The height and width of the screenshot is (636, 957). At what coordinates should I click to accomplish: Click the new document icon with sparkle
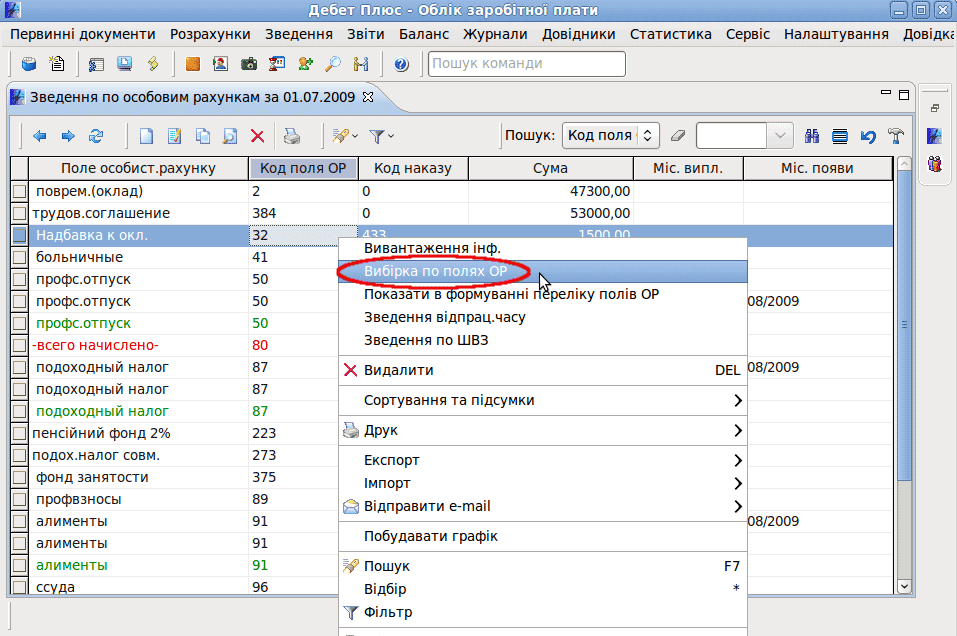coord(57,63)
